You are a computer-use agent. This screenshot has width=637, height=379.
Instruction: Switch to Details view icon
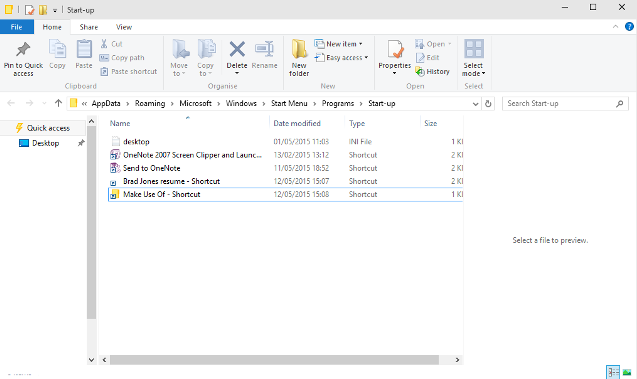pyautogui.click(x=613, y=372)
